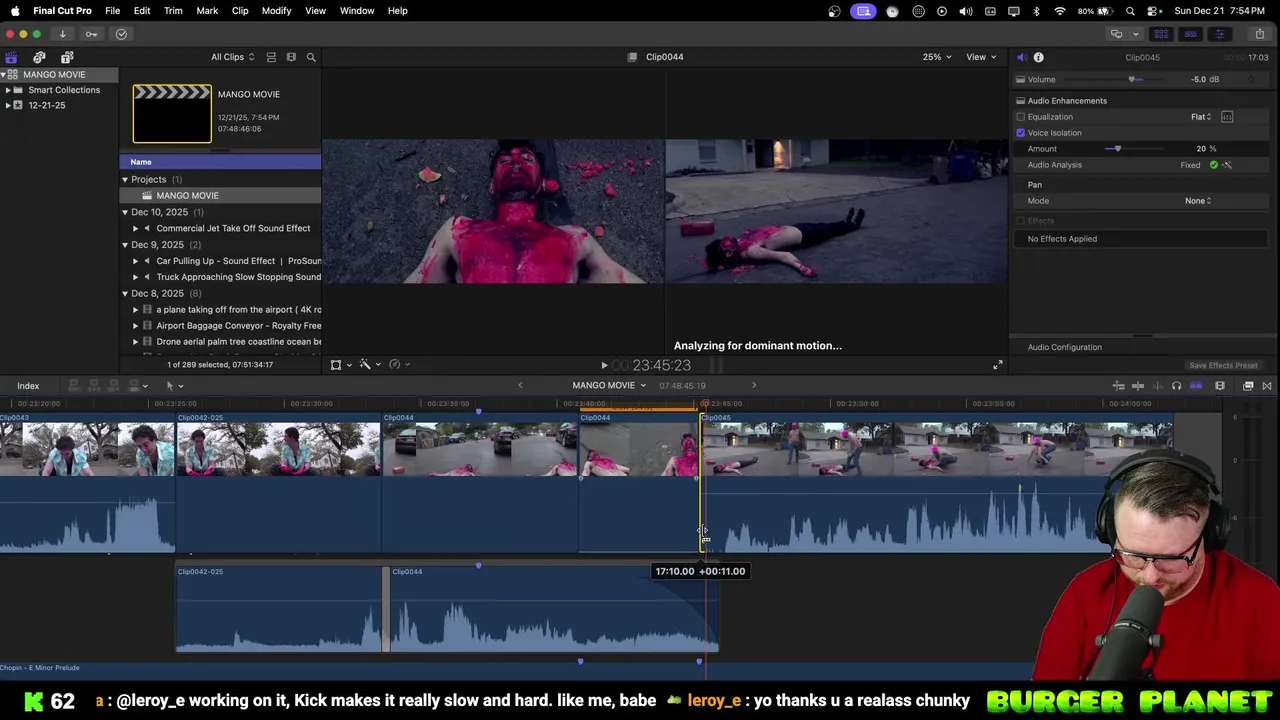
Task: Select the Commercial Jet Take Off Sound Effect clip
Action: coord(233,228)
